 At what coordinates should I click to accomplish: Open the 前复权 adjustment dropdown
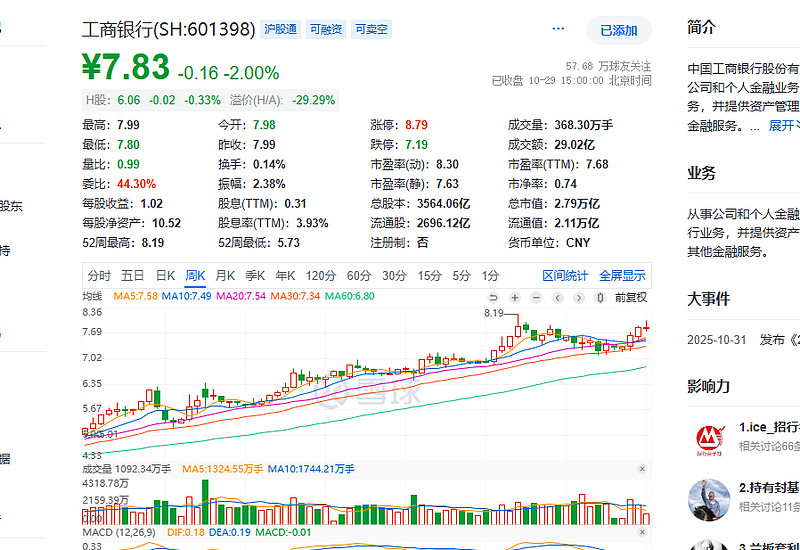pos(631,297)
